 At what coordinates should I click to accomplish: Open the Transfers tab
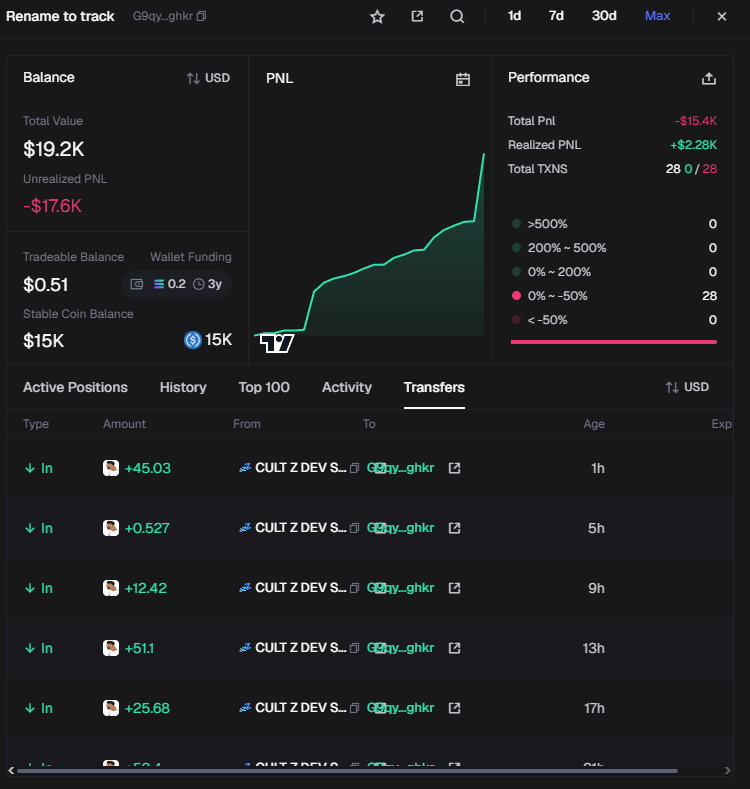(x=434, y=387)
